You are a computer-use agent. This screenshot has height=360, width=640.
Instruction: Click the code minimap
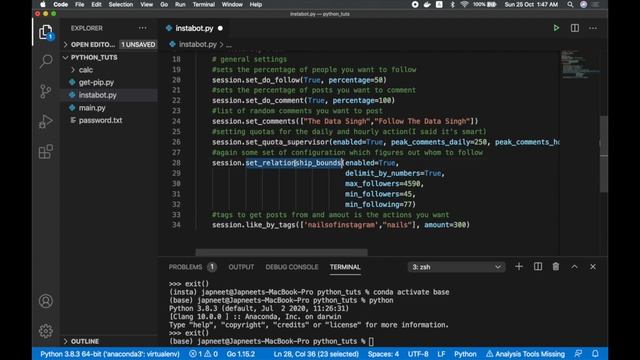pyautogui.click(x=580, y=64)
